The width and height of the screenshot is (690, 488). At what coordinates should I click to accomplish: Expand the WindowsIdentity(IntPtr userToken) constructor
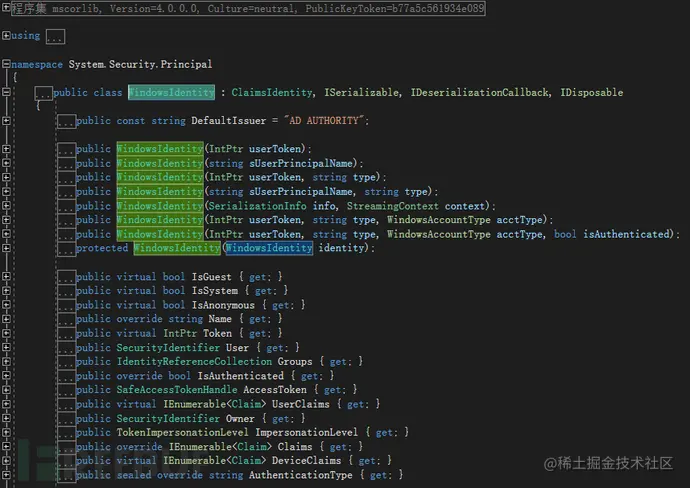[6, 149]
